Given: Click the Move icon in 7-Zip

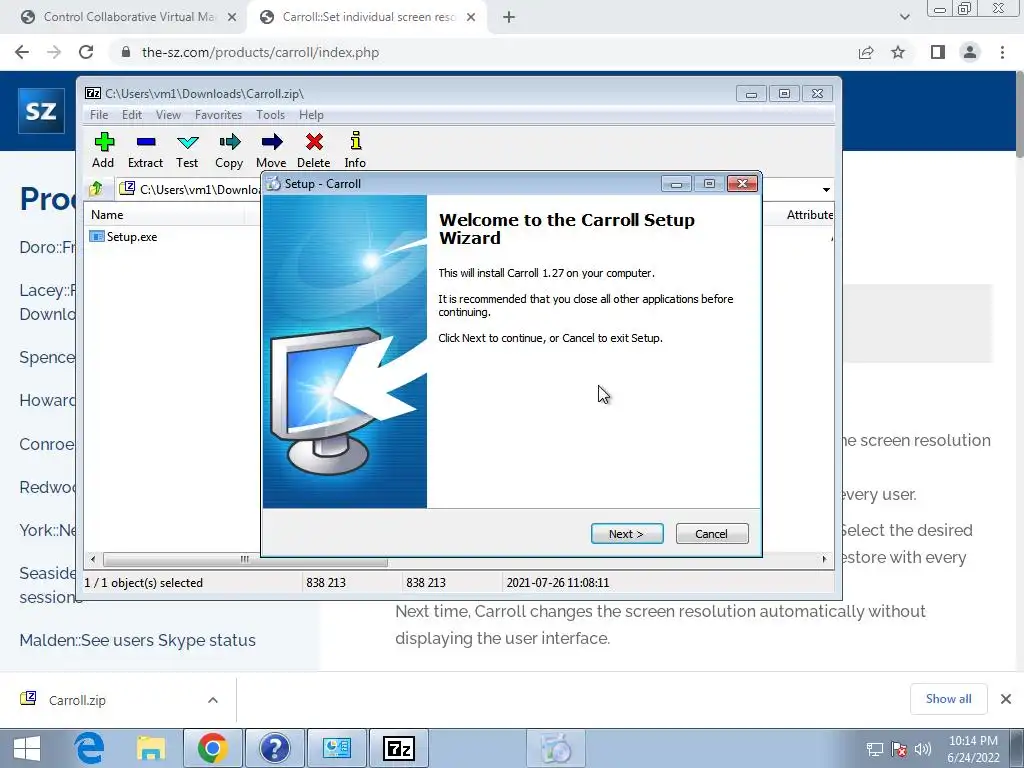Looking at the screenshot, I should (x=271, y=150).
